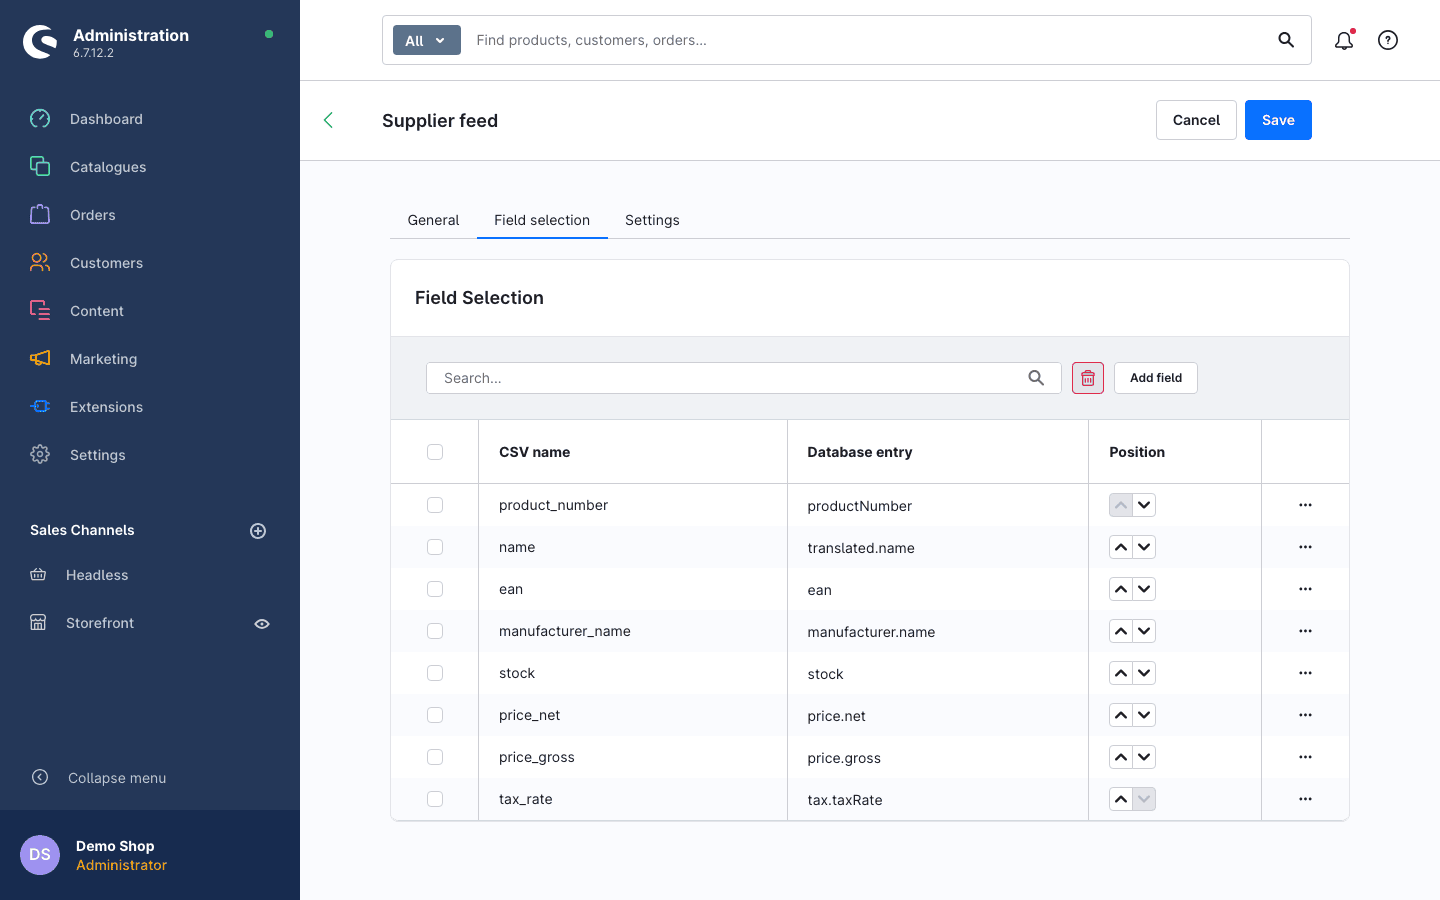
Task: Open context menu for manufacturer_name row
Action: click(1305, 631)
